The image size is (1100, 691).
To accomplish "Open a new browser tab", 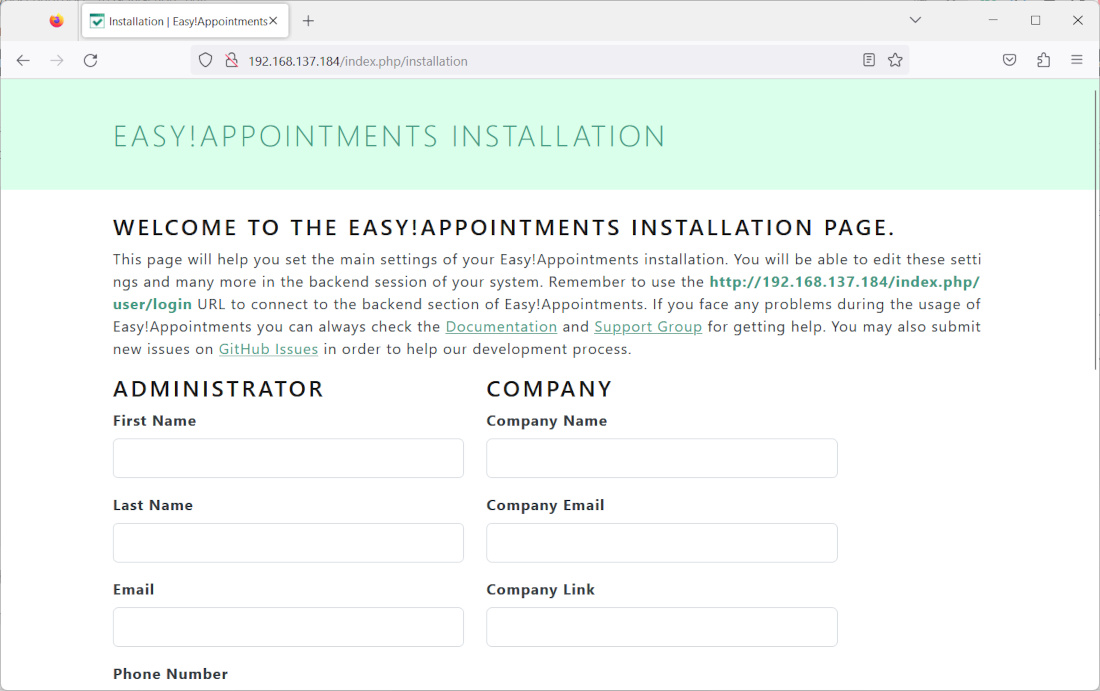I will pos(308,20).
